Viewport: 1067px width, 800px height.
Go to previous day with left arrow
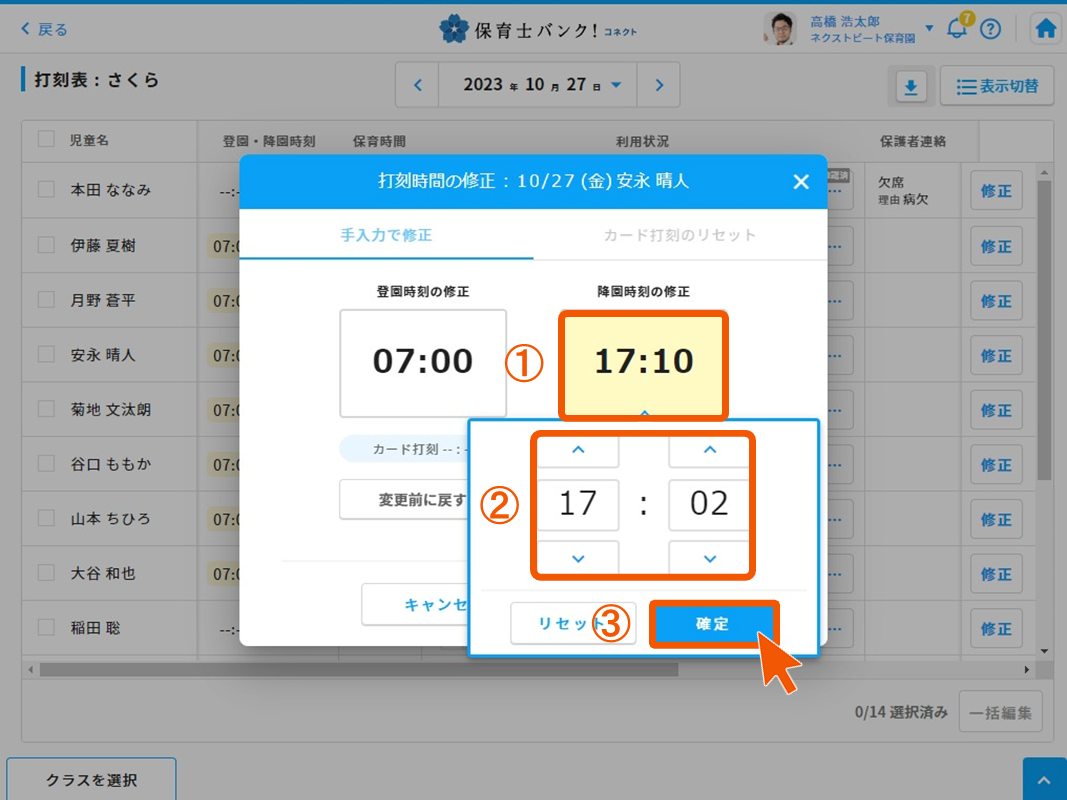[x=418, y=85]
